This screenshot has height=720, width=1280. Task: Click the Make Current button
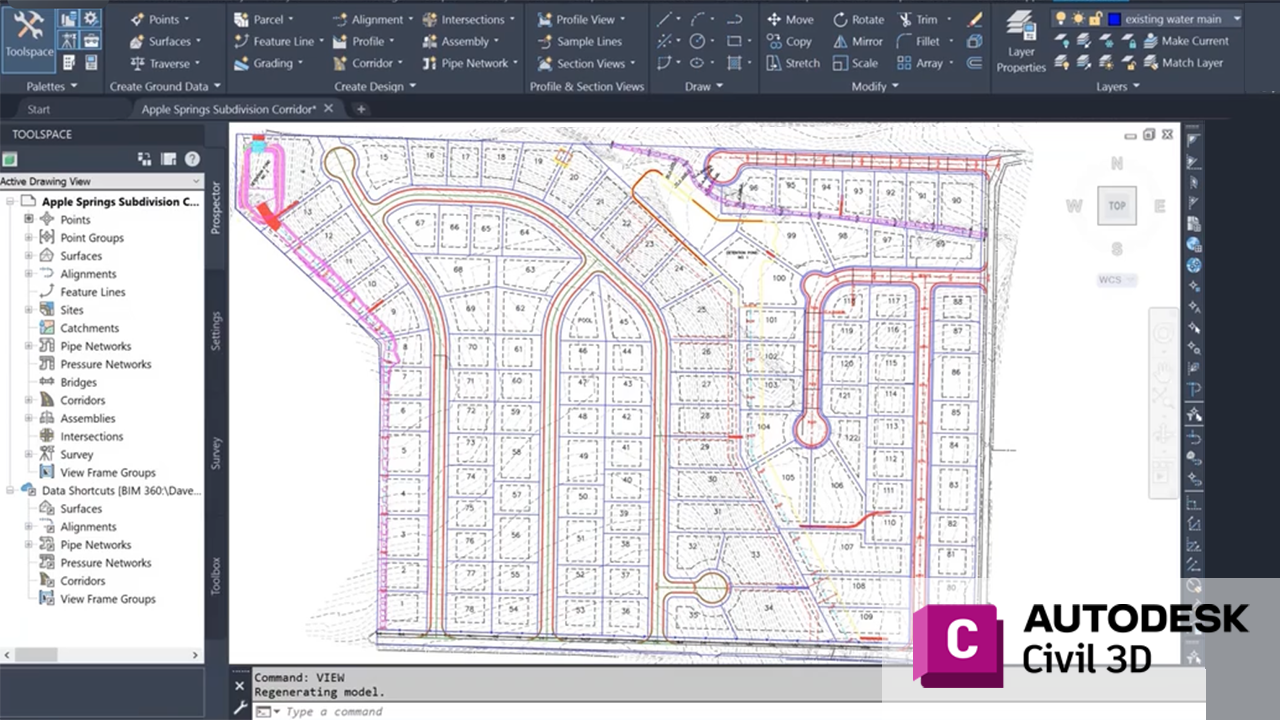1187,41
